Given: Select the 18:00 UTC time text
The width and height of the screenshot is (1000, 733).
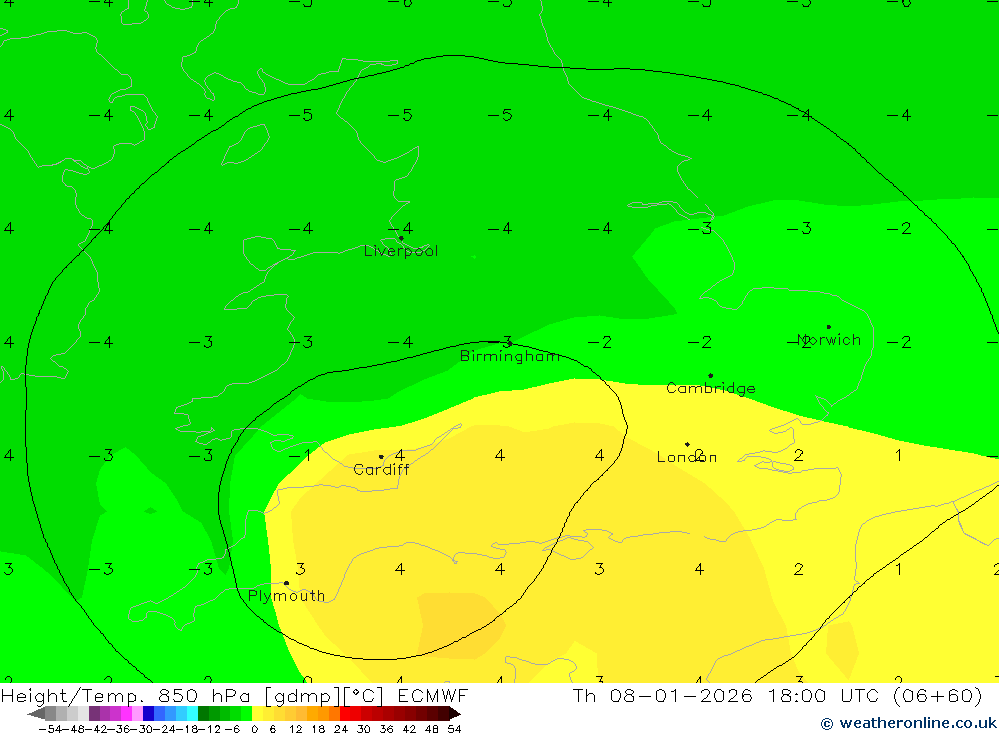Looking at the screenshot, I should (x=823, y=695).
